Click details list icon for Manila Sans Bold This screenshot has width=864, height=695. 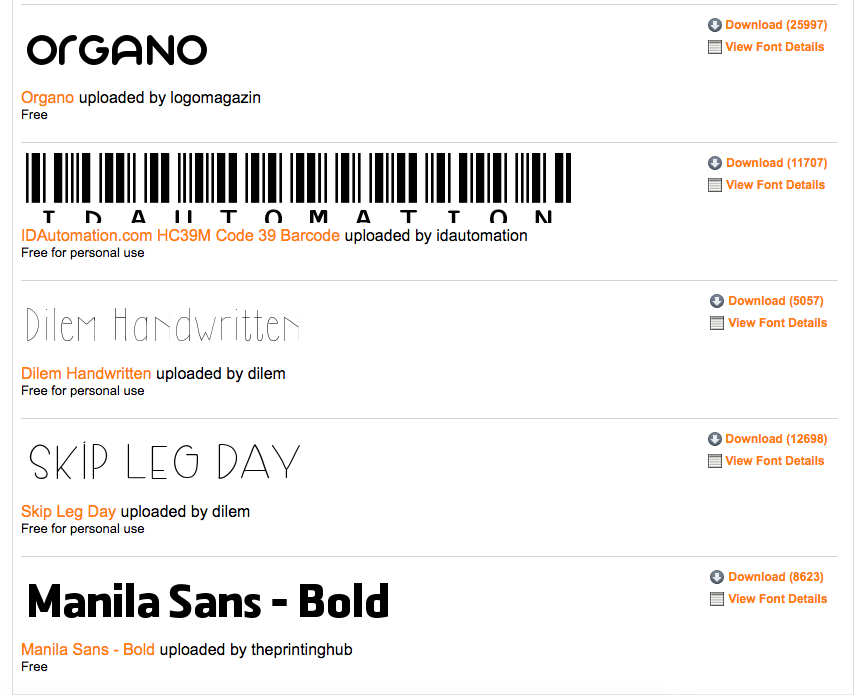[717, 599]
